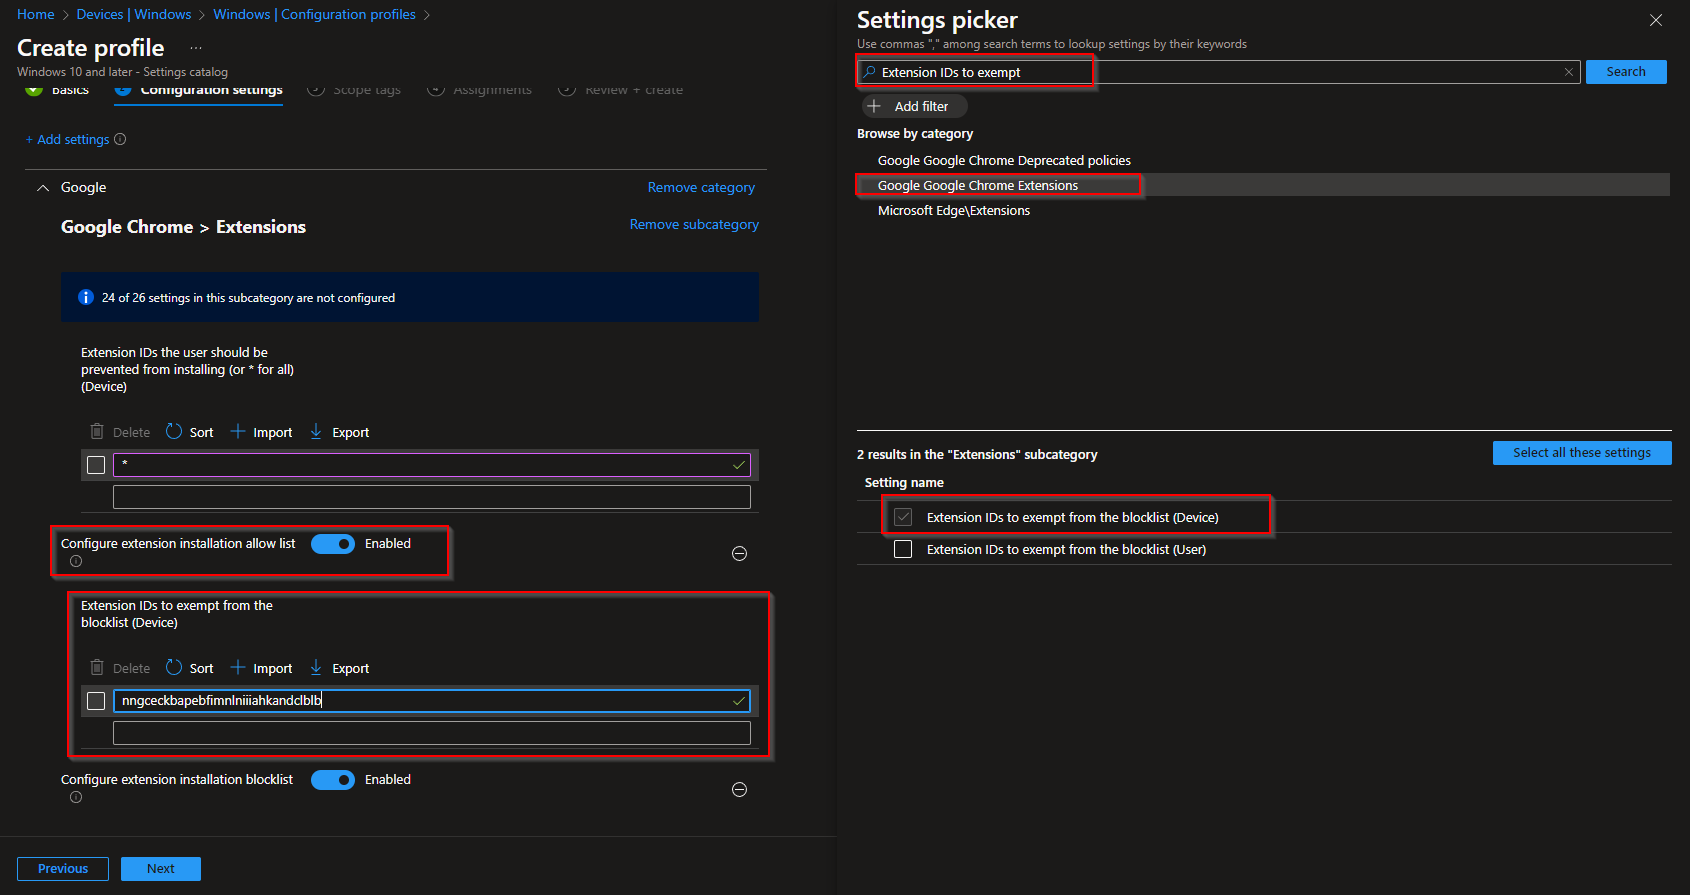Click Remove category link
The image size is (1690, 895).
[x=701, y=187]
